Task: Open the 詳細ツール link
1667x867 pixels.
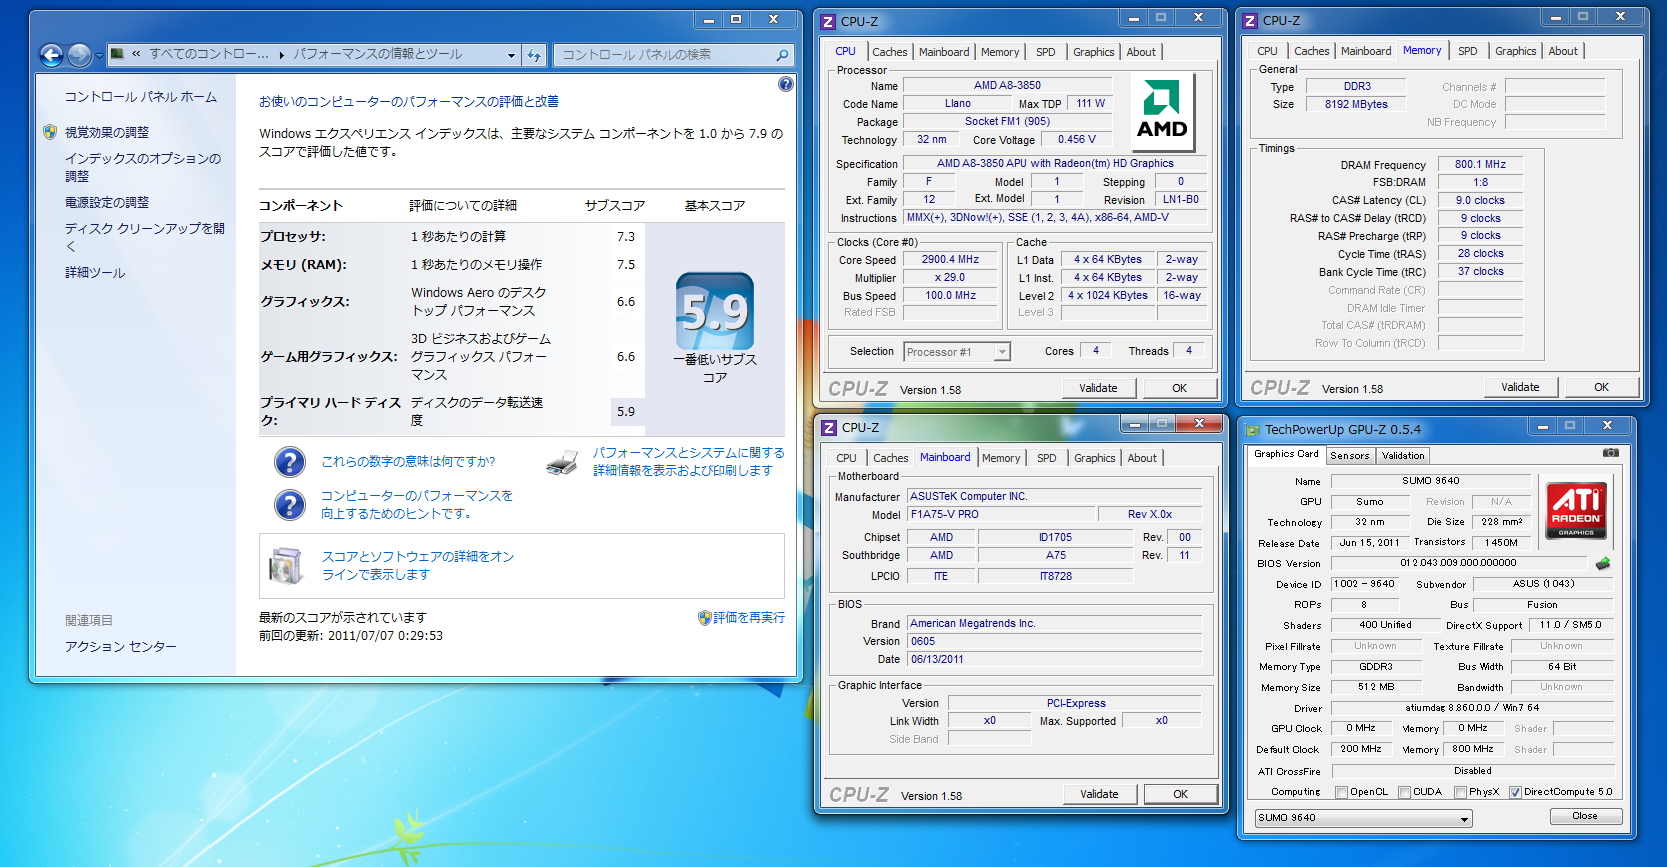Action: coord(95,272)
